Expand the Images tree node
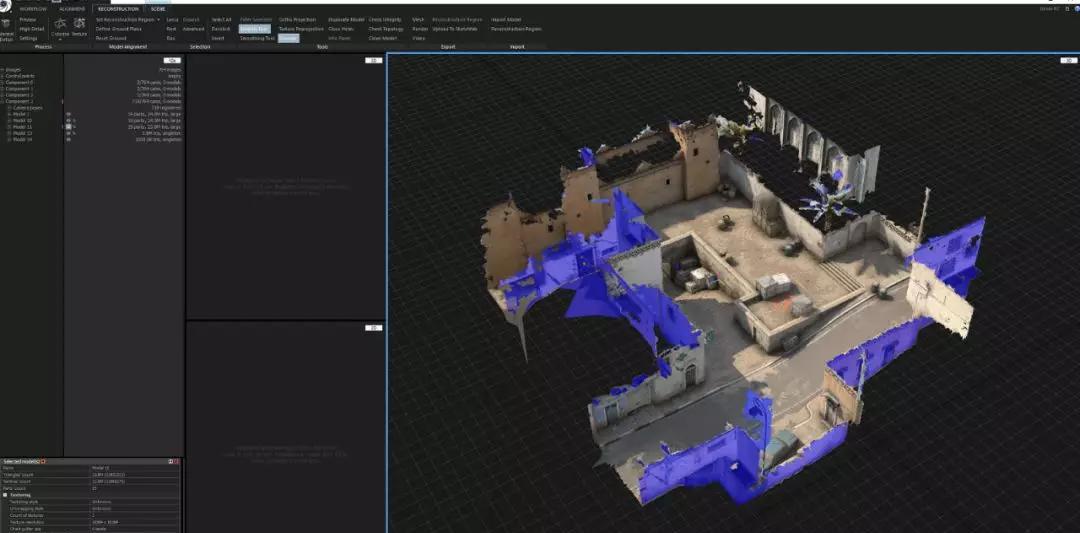The width and height of the screenshot is (1080, 533). coord(2,70)
